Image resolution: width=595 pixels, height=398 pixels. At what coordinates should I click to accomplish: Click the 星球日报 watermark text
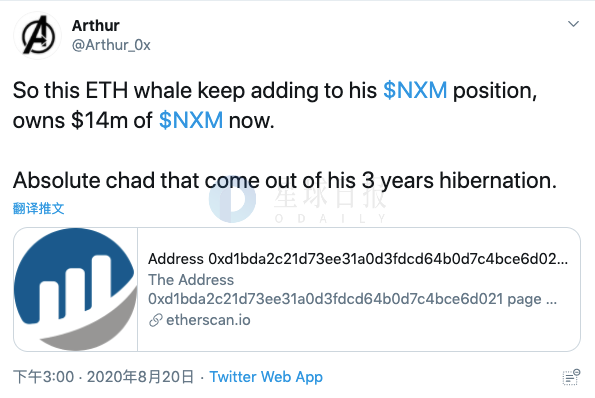pyautogui.click(x=329, y=197)
